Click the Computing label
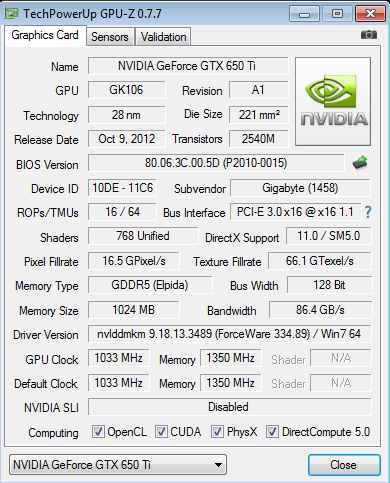This screenshot has height=483, width=390. click(53, 433)
